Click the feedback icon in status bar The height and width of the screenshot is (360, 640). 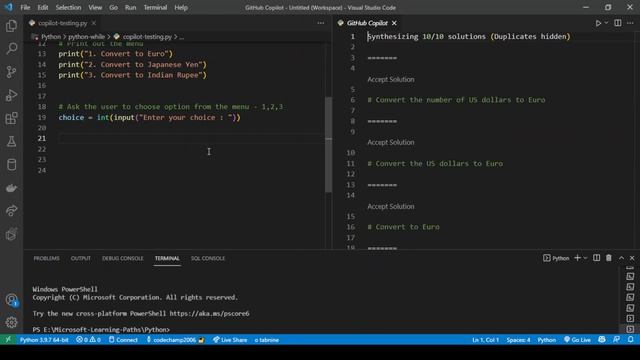[x=616, y=340]
